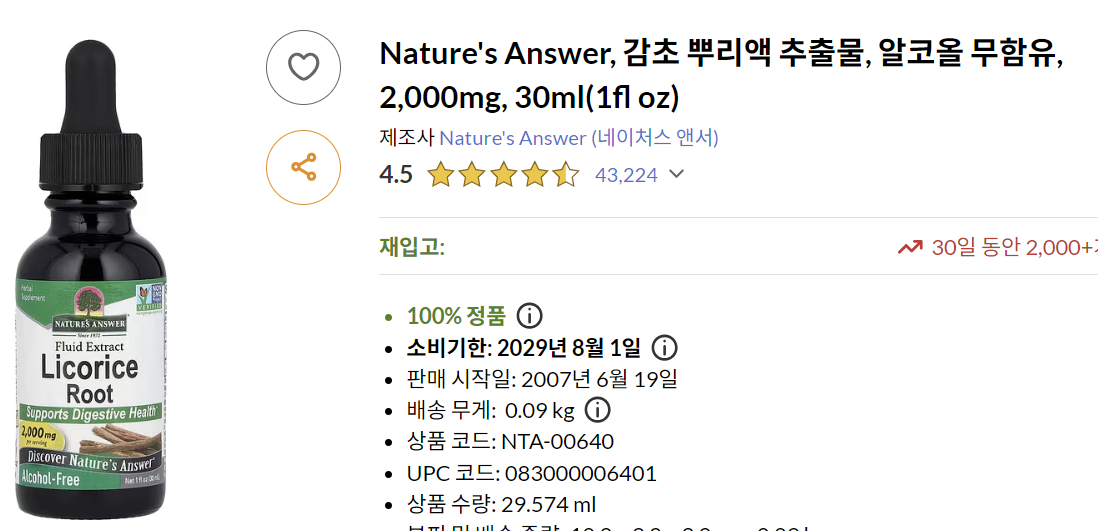Image resolution: width=1098 pixels, height=531 pixels.
Task: Open info icon next to 배송 무게
Action: click(597, 410)
